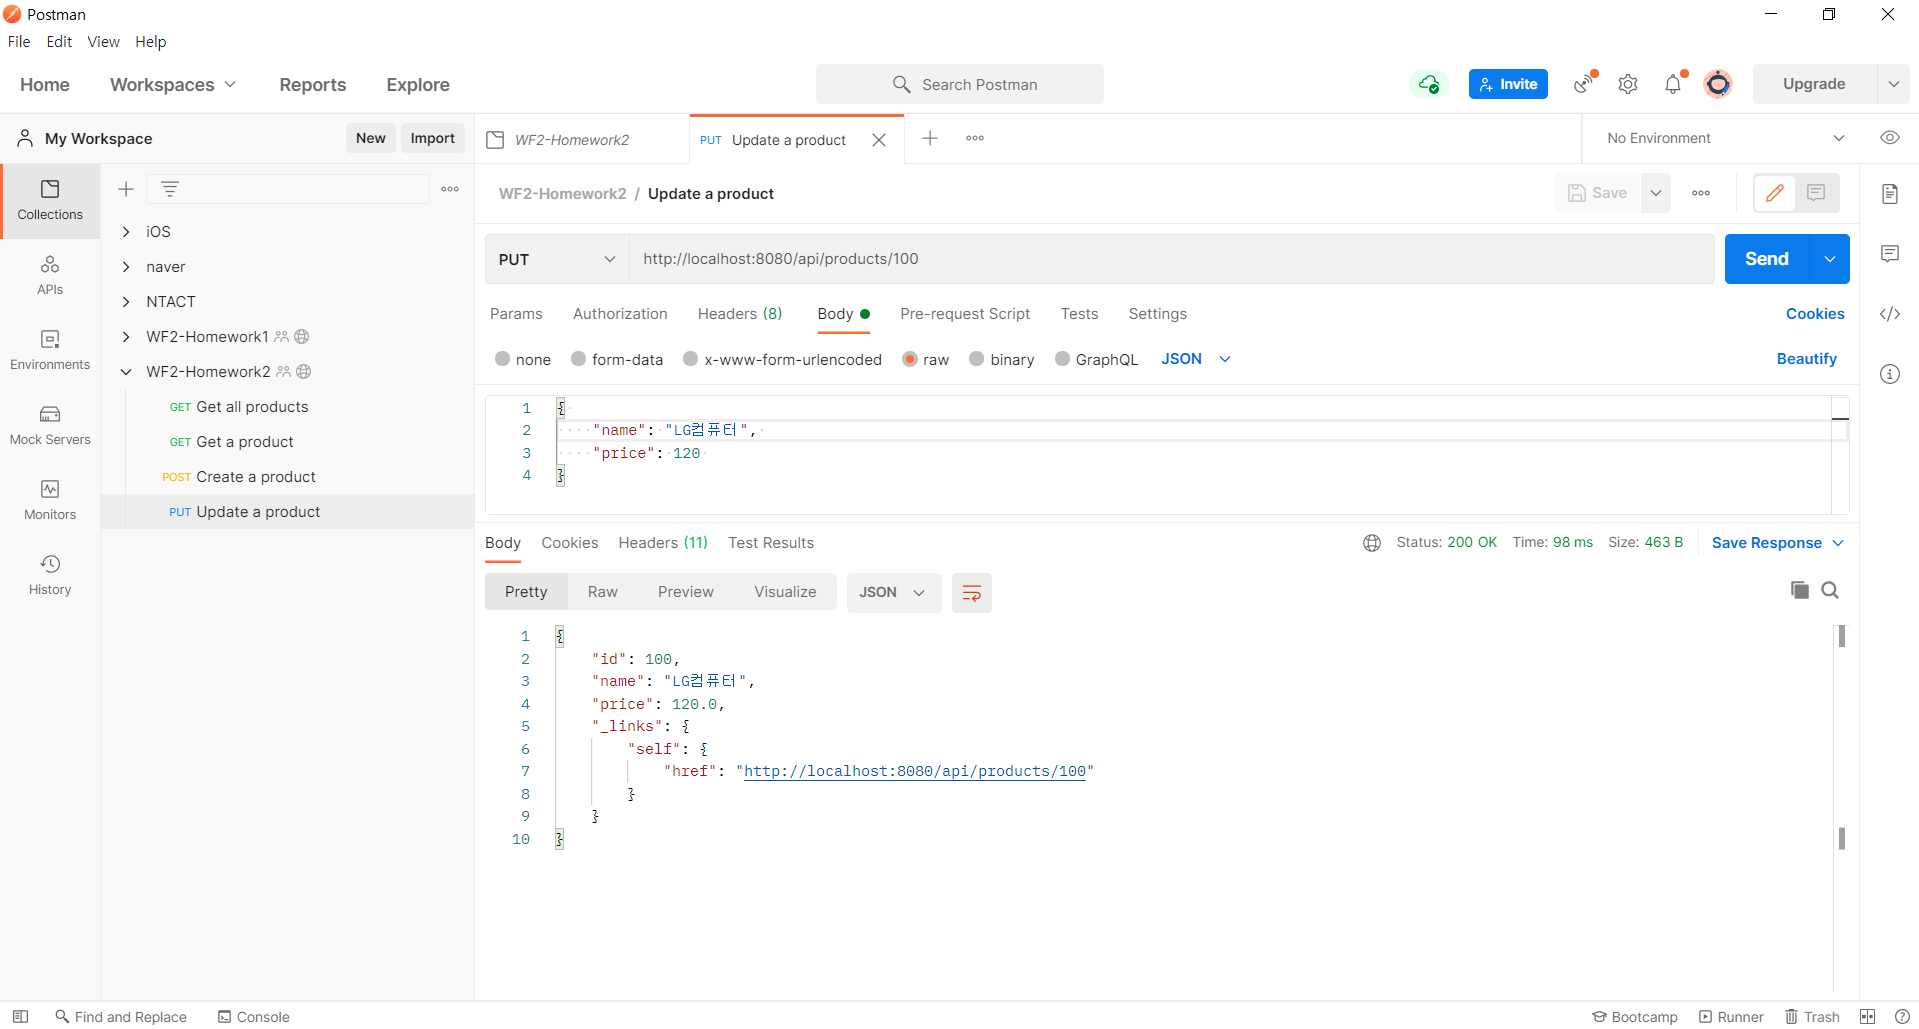
Task: Open Postman settings gear
Action: [x=1628, y=84]
